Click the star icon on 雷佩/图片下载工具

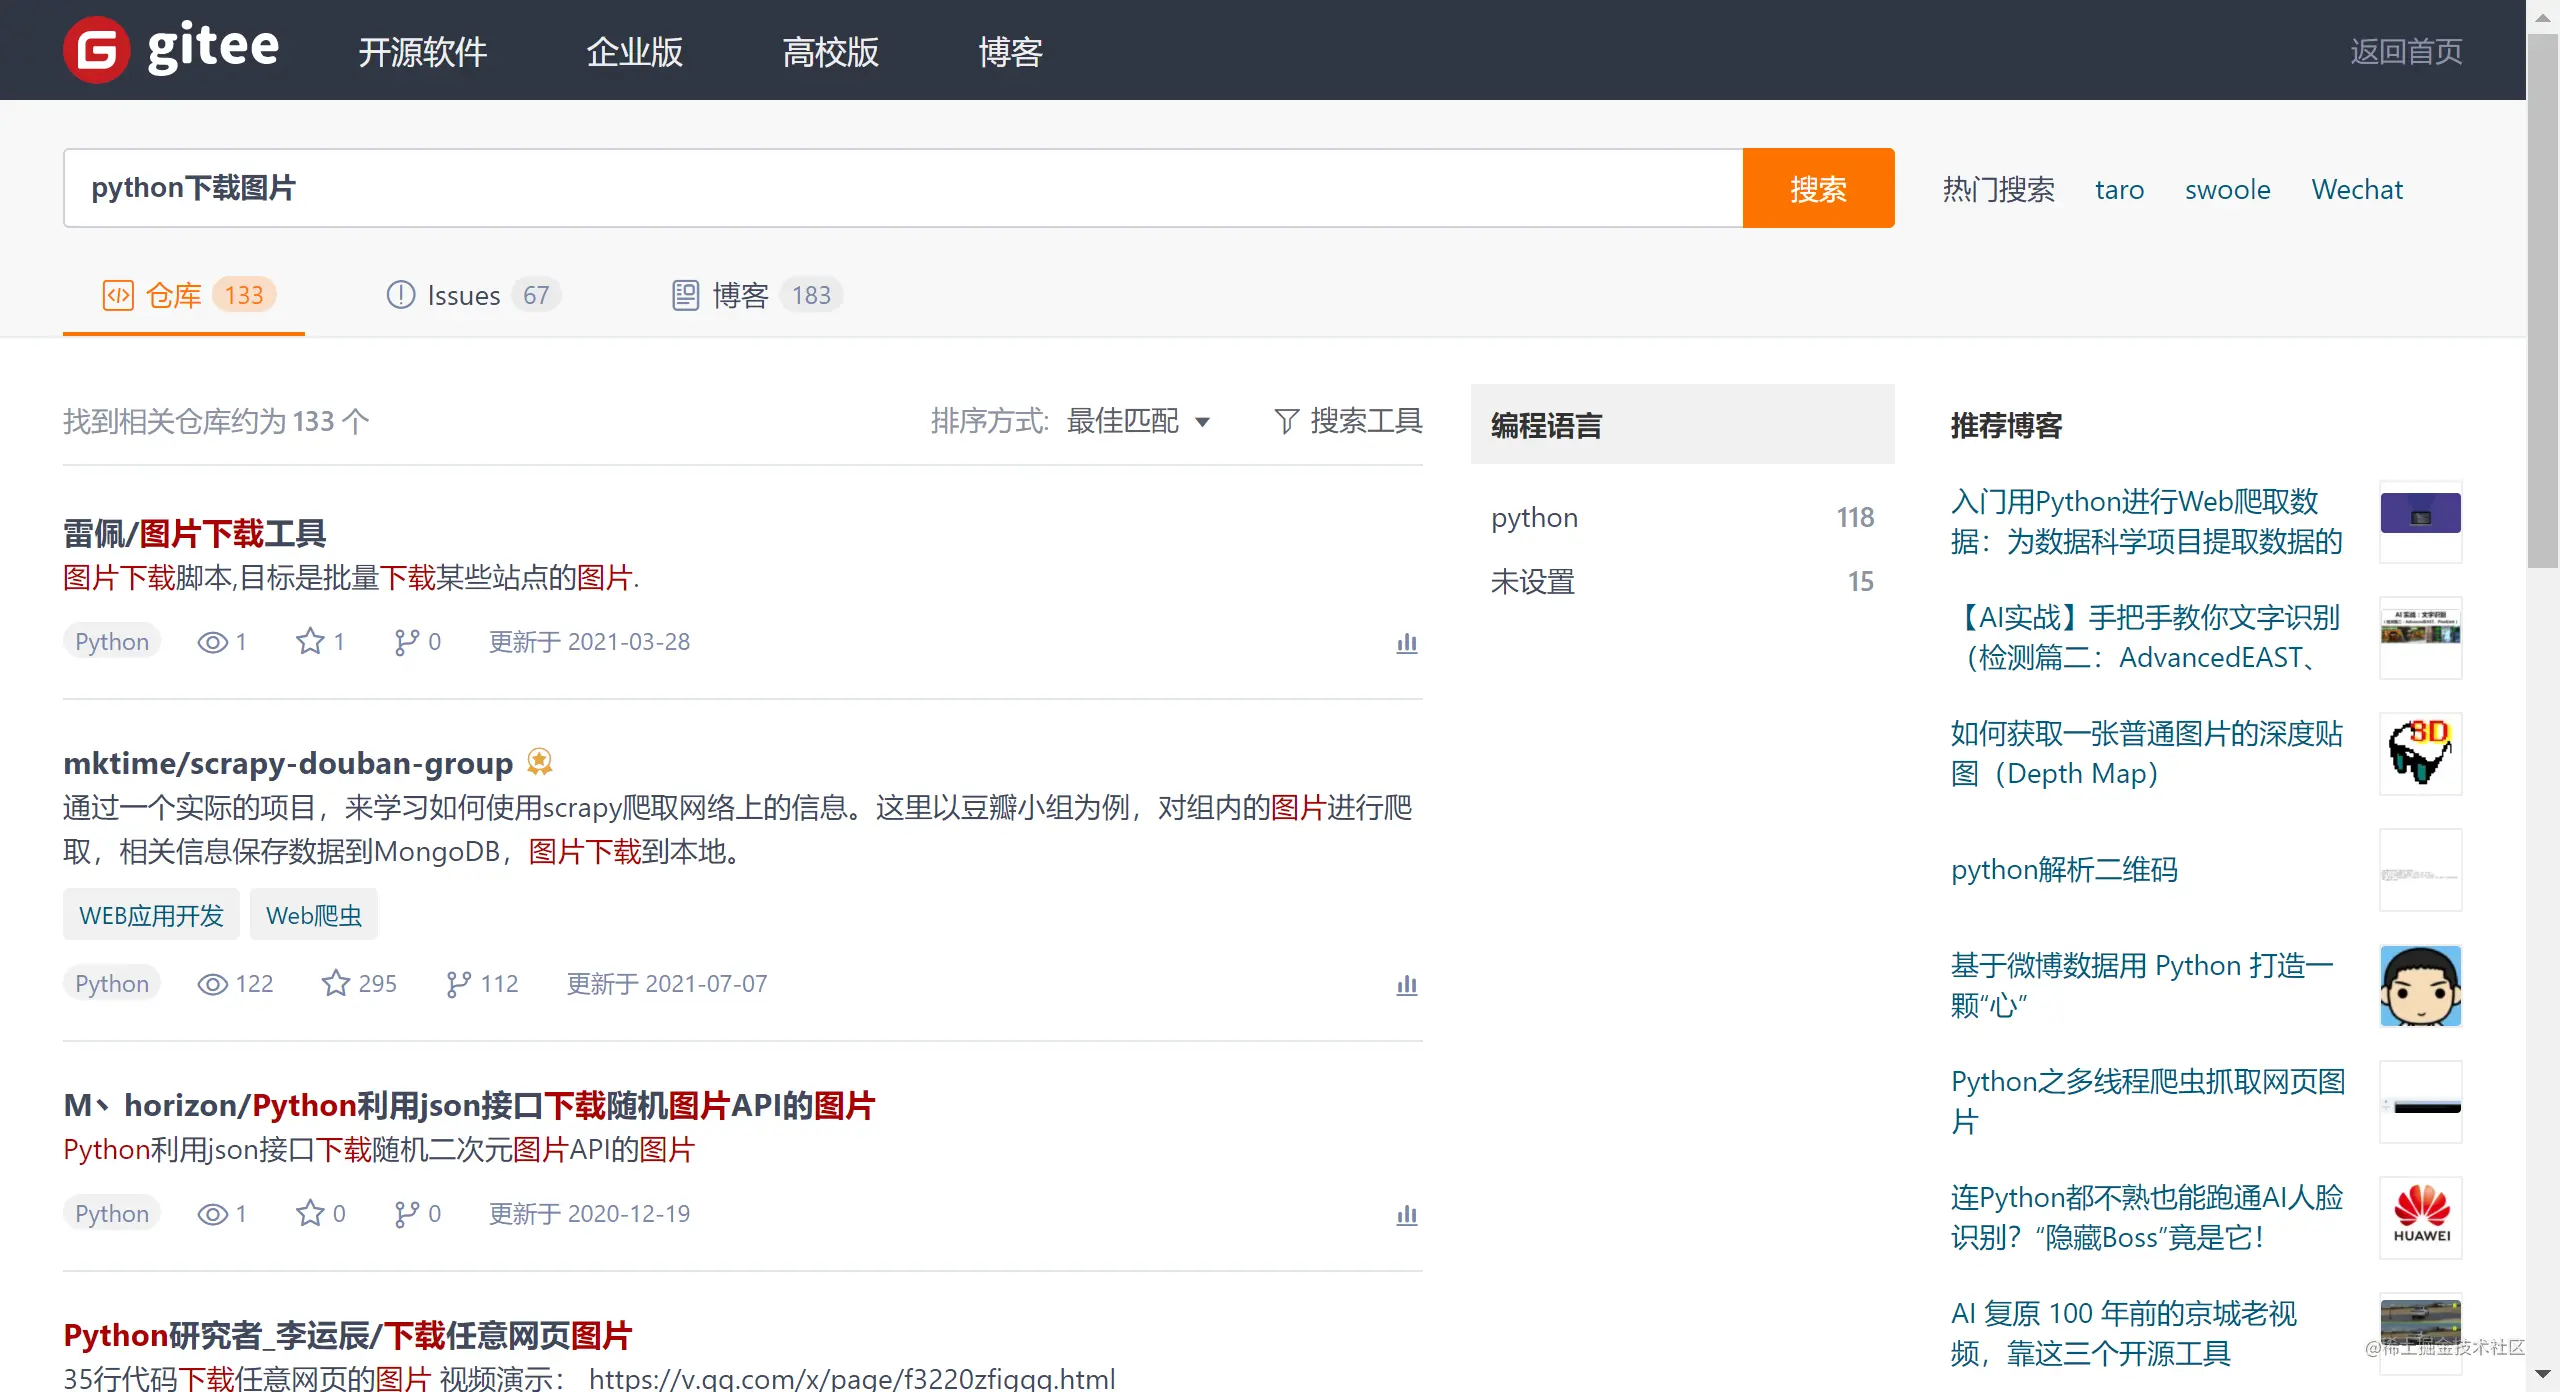(x=310, y=641)
